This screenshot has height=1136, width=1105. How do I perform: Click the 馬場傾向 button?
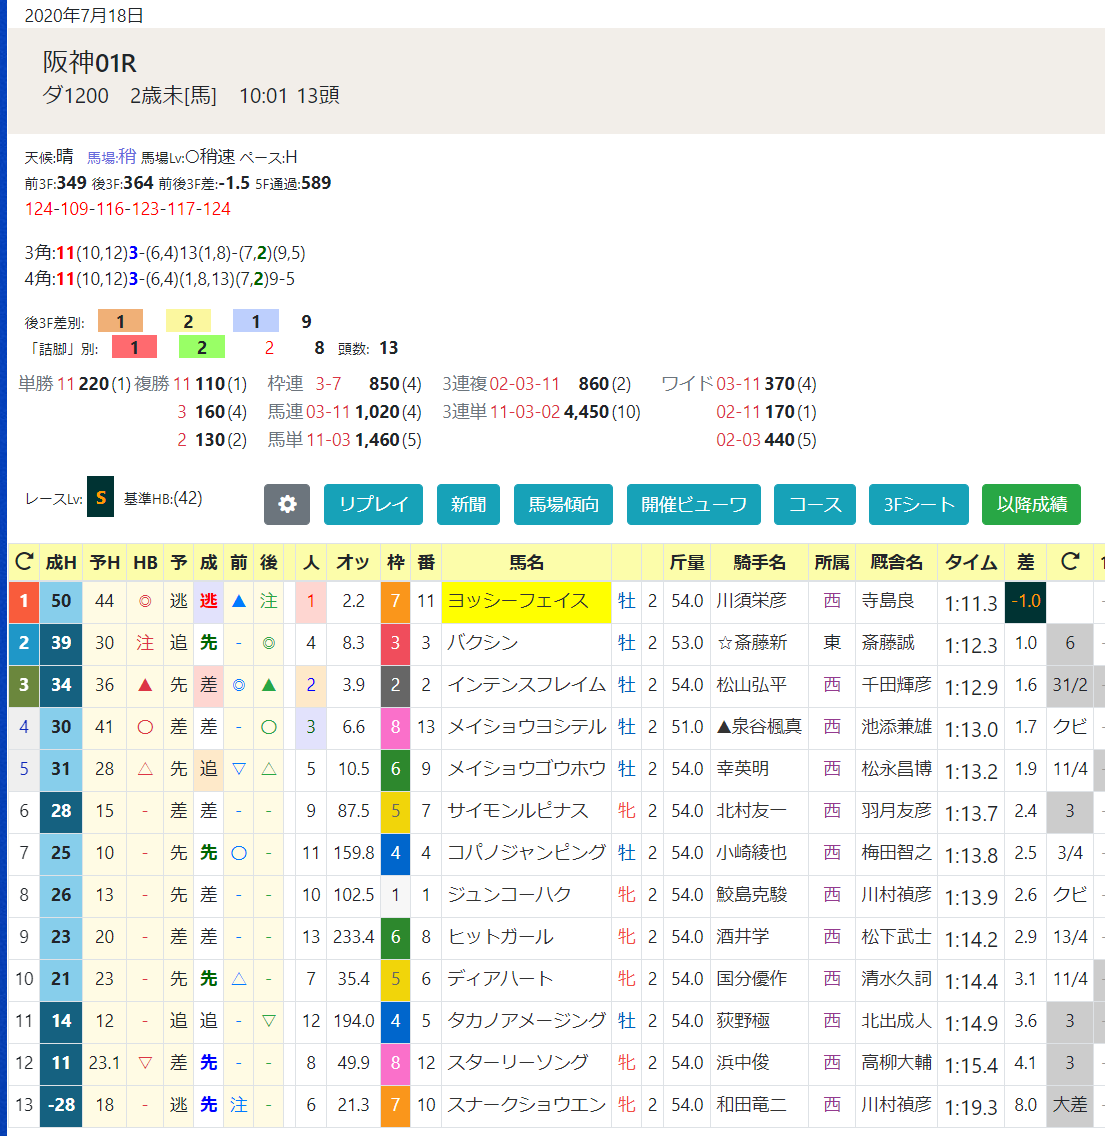(563, 504)
